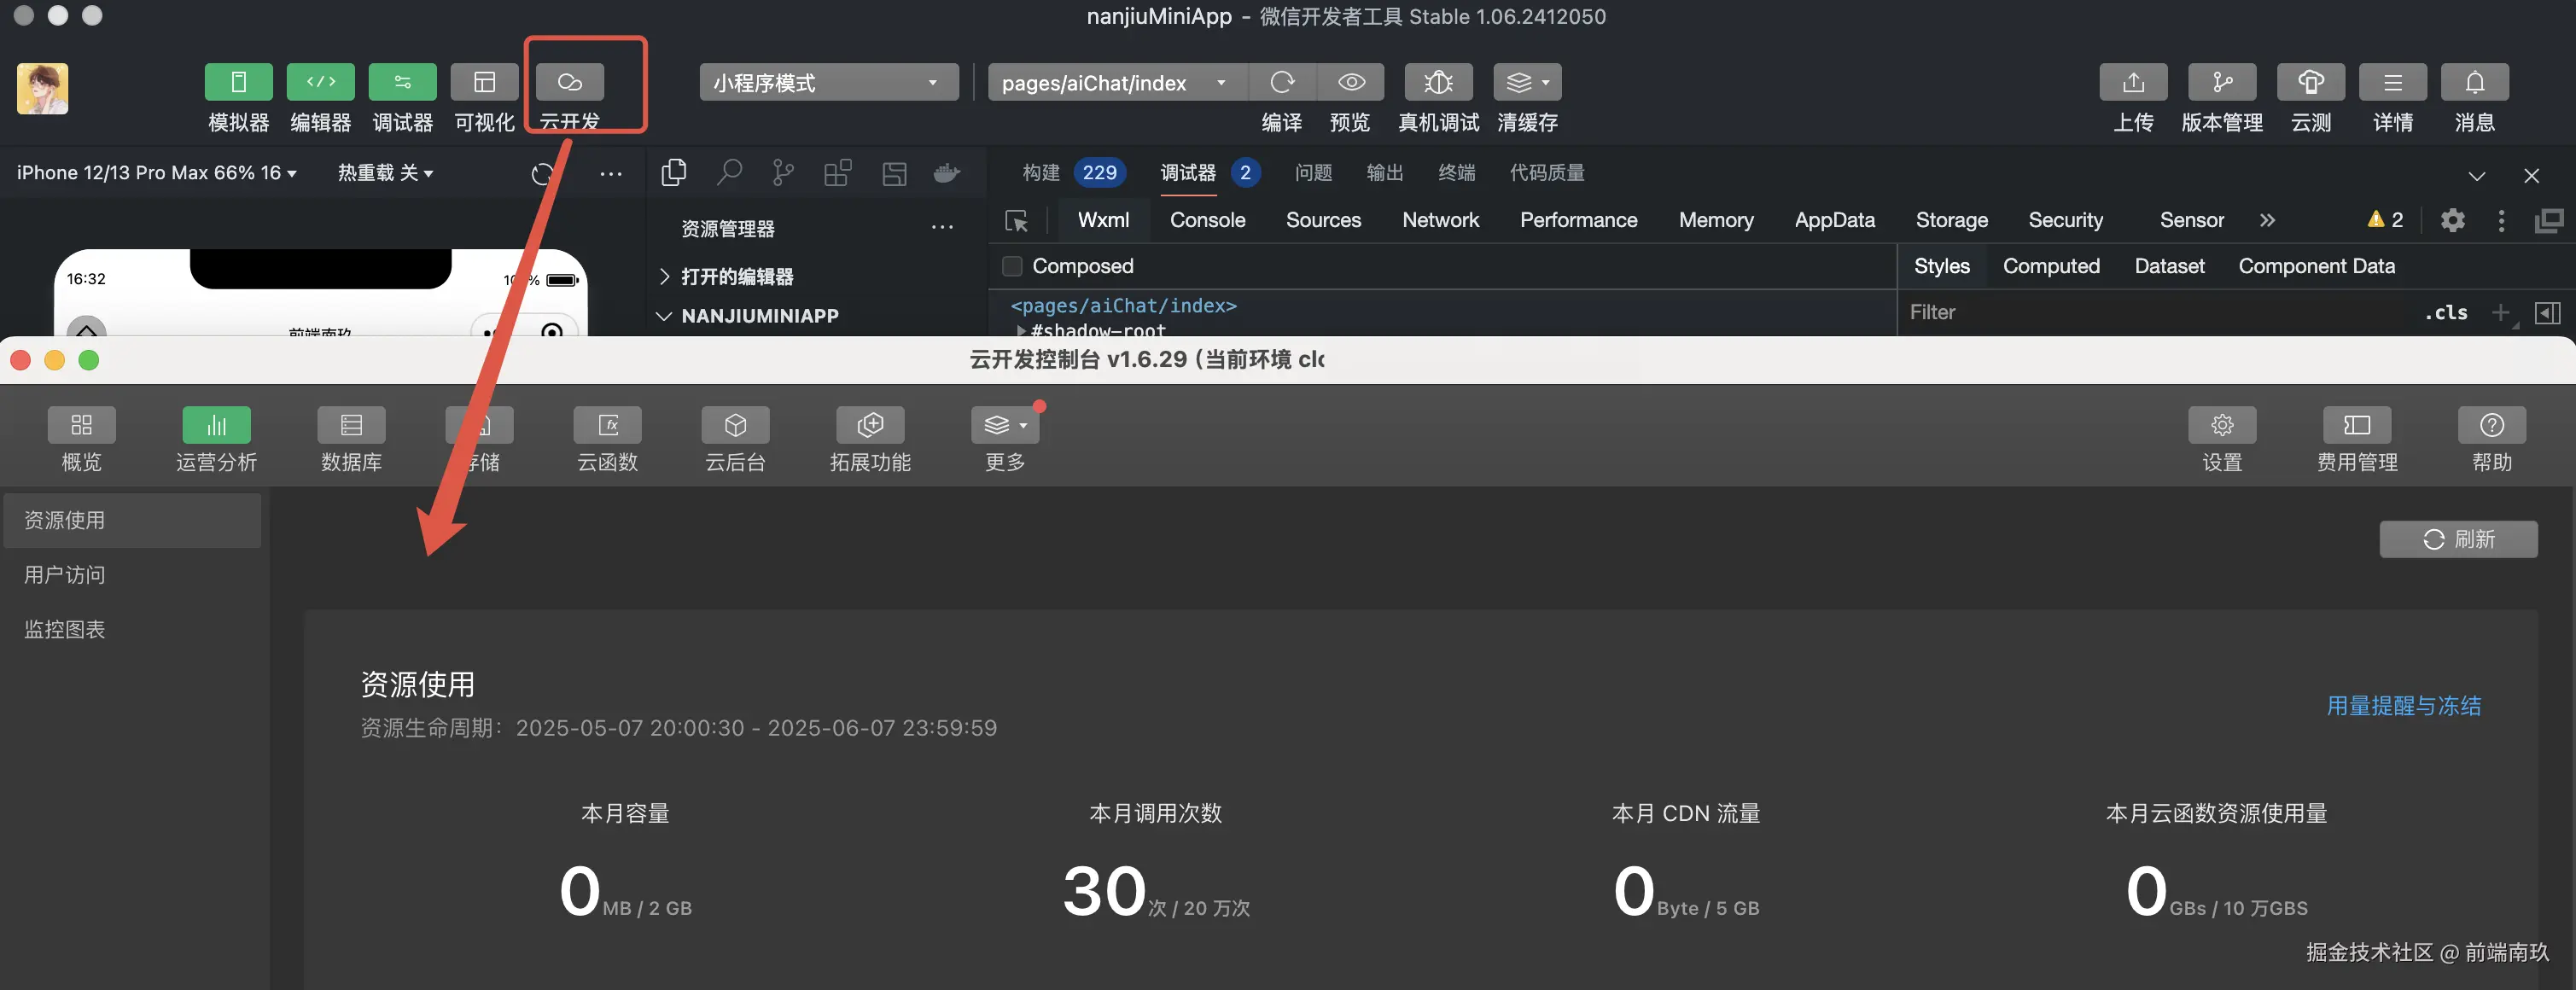
Task: Toggle the 编辑器 editor panel
Action: (320, 82)
